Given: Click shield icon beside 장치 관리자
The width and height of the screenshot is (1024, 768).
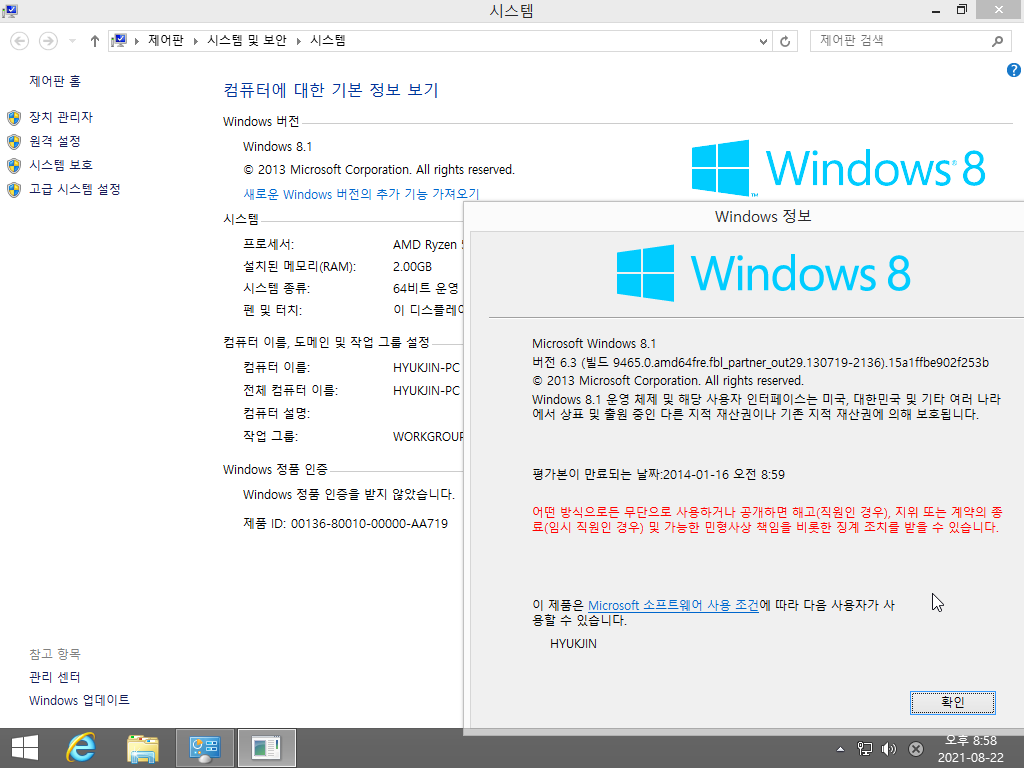Looking at the screenshot, I should [14, 118].
